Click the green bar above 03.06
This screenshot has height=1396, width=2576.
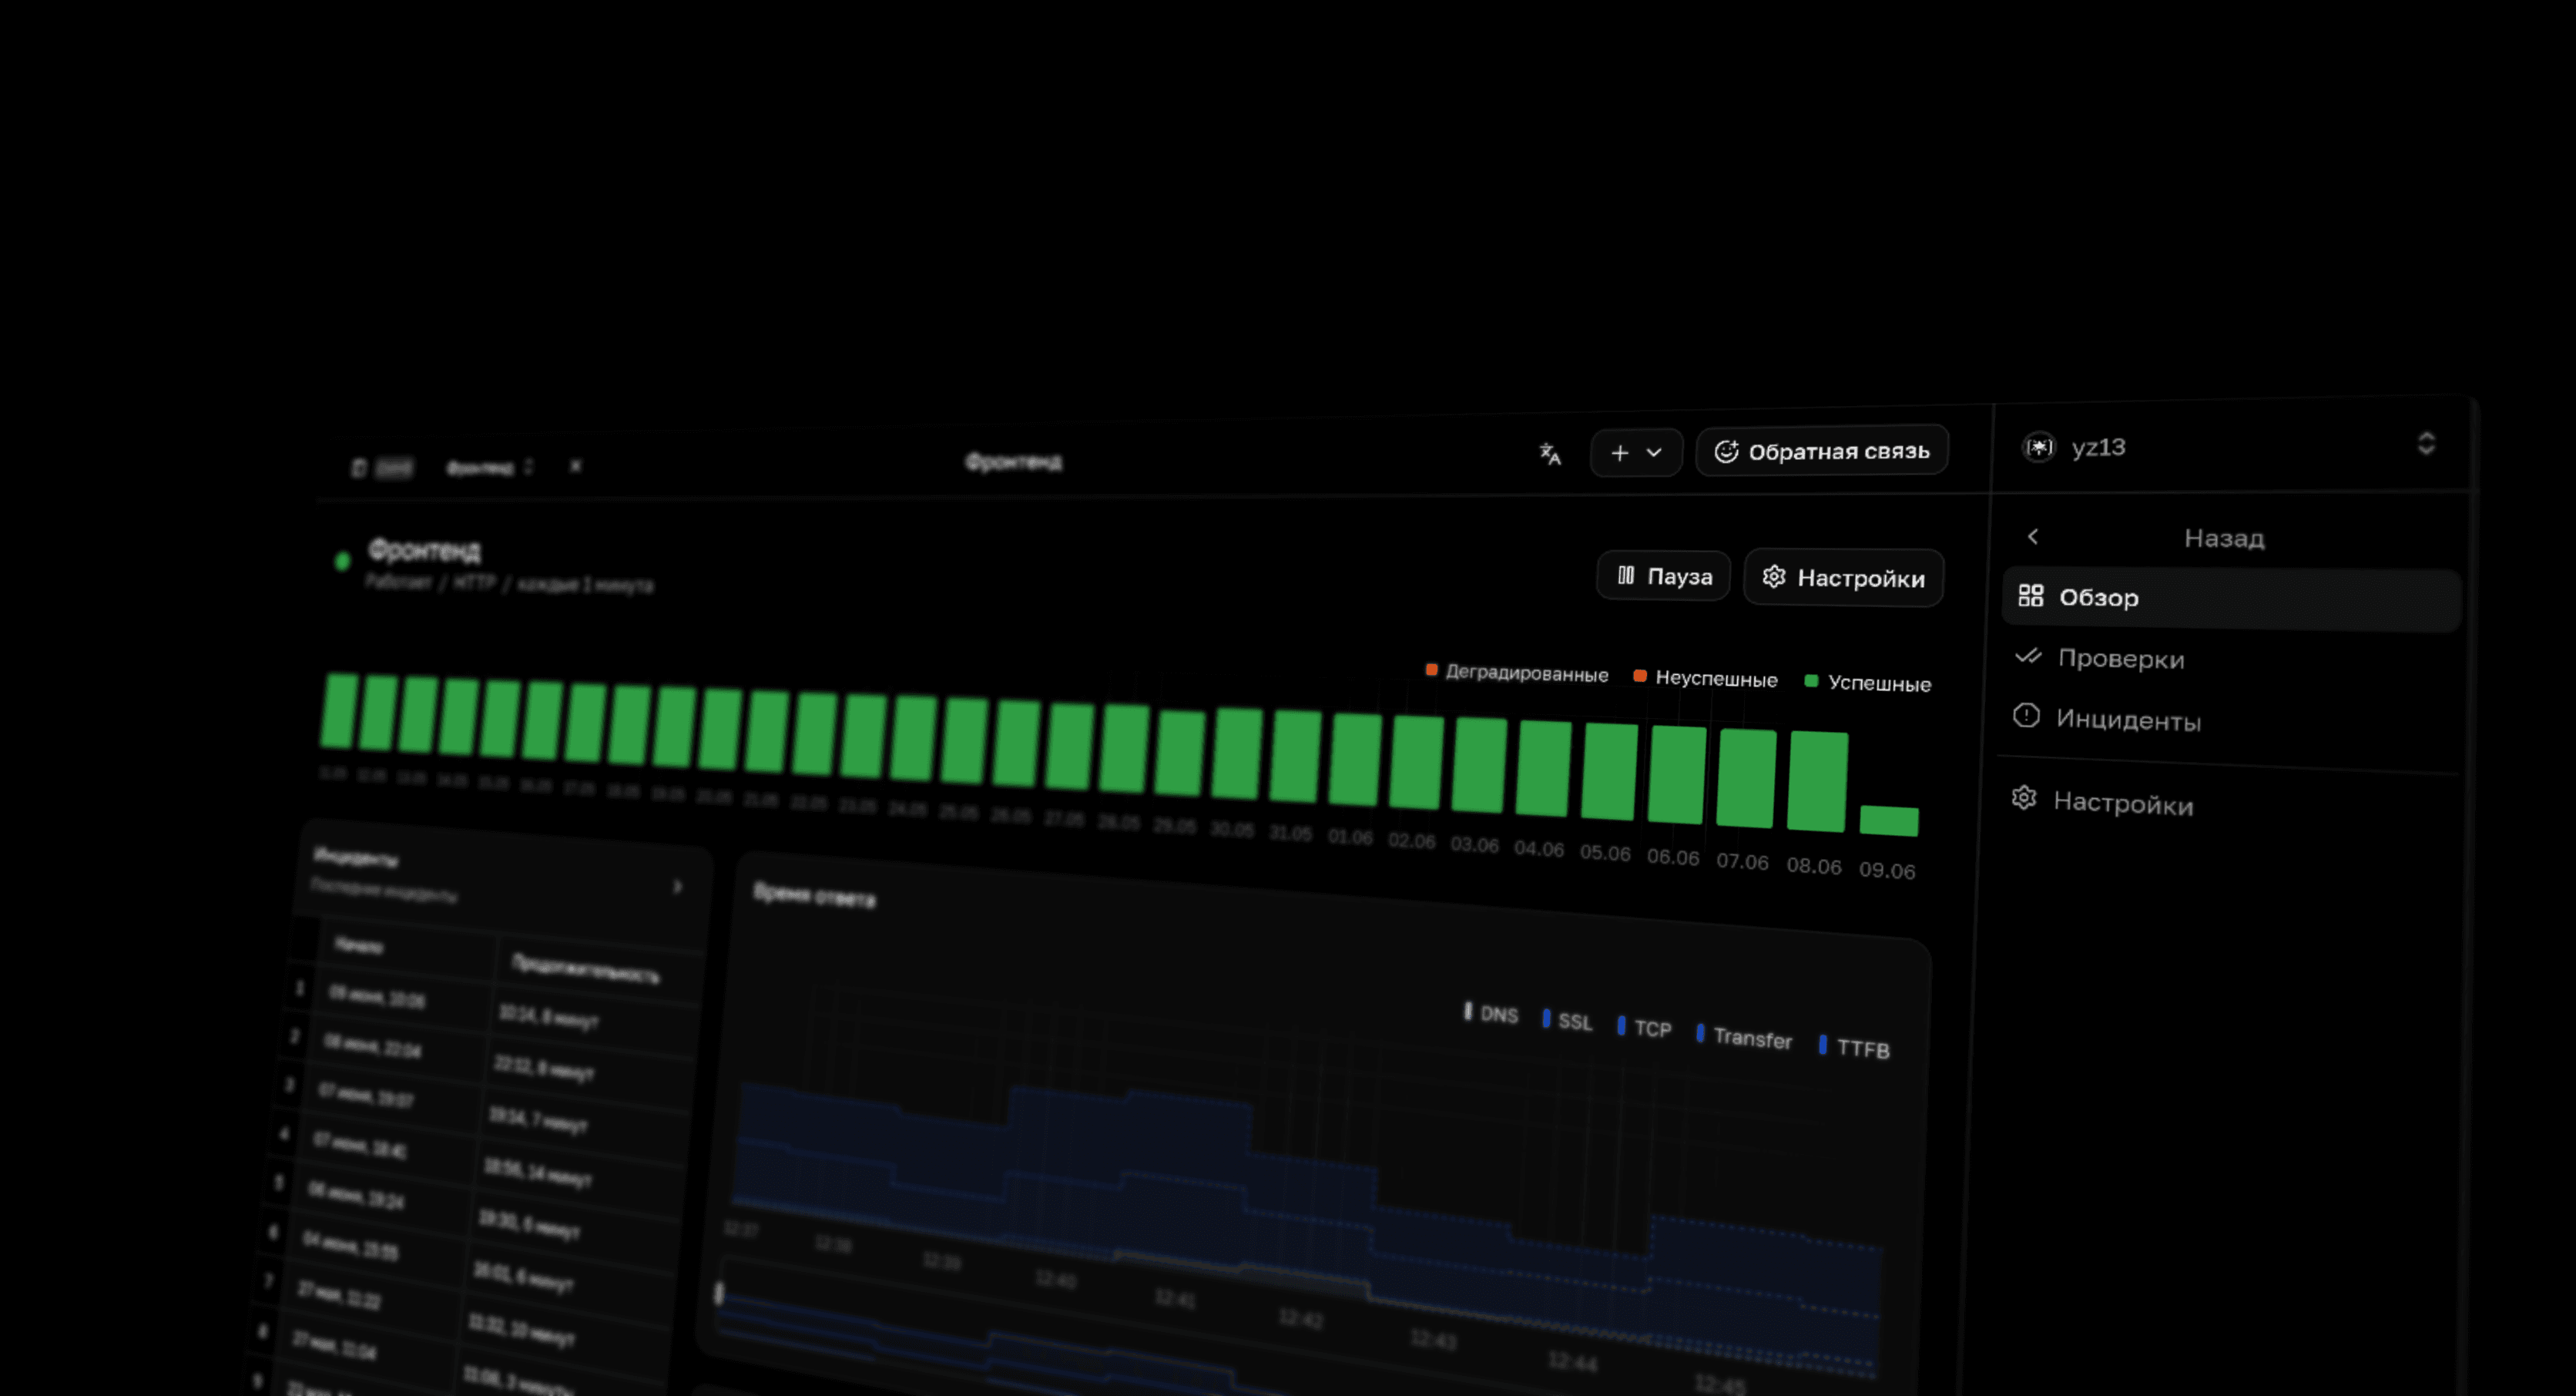(1480, 765)
